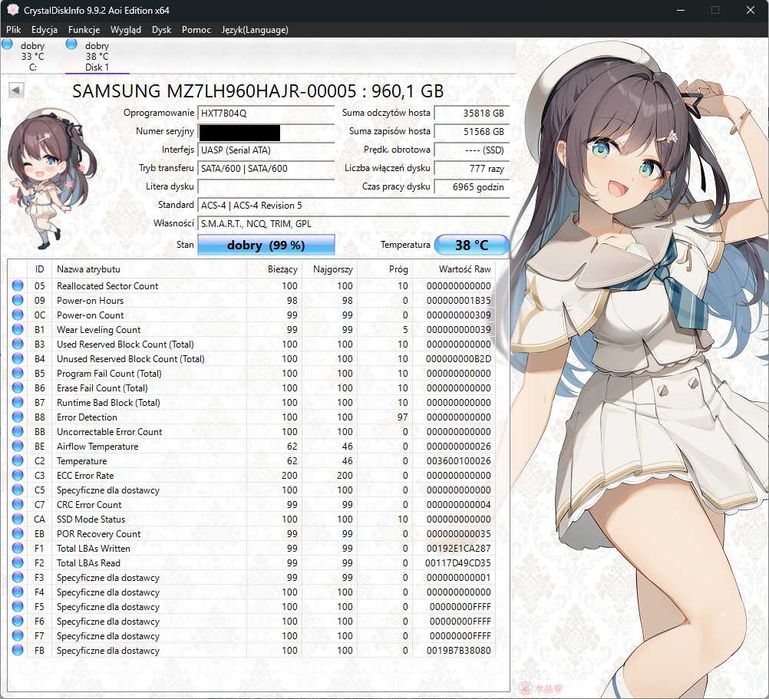
Task: Click status icon of Erase Fail Count
Action: click(18, 388)
